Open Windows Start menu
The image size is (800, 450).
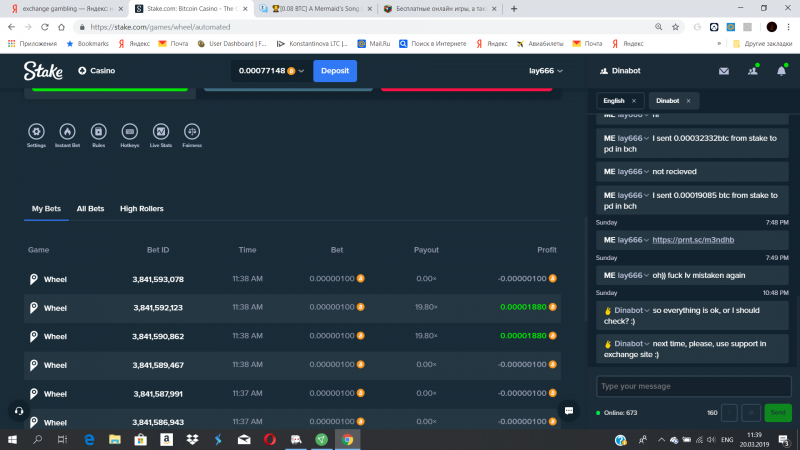[x=12, y=439]
